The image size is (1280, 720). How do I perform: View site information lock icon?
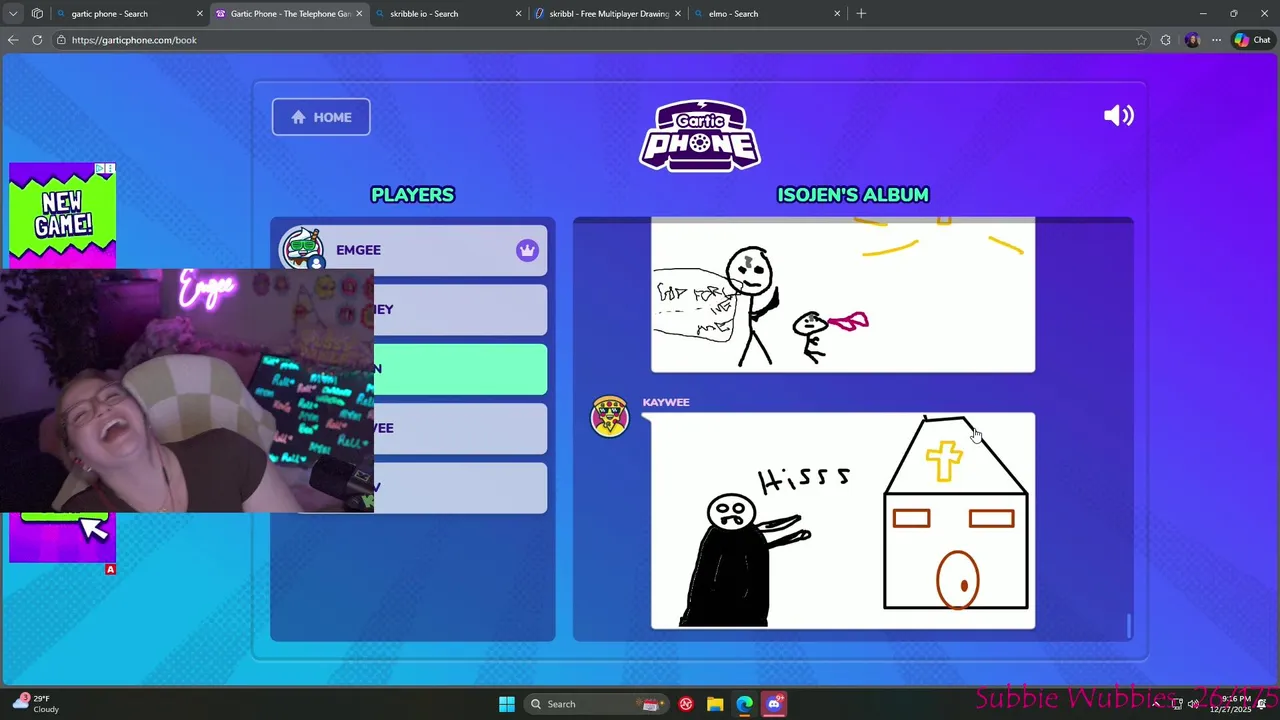(x=62, y=40)
